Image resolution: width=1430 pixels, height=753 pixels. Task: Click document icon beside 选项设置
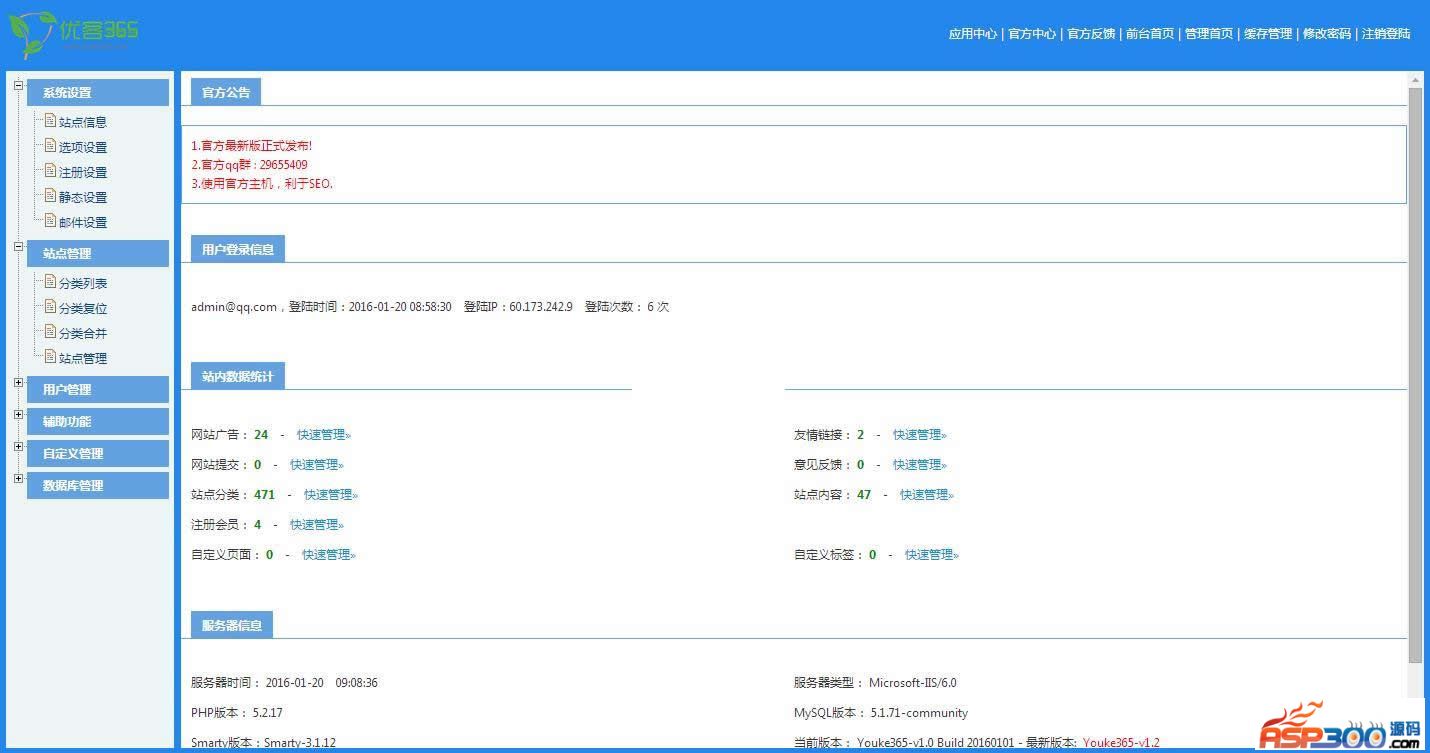(50, 145)
